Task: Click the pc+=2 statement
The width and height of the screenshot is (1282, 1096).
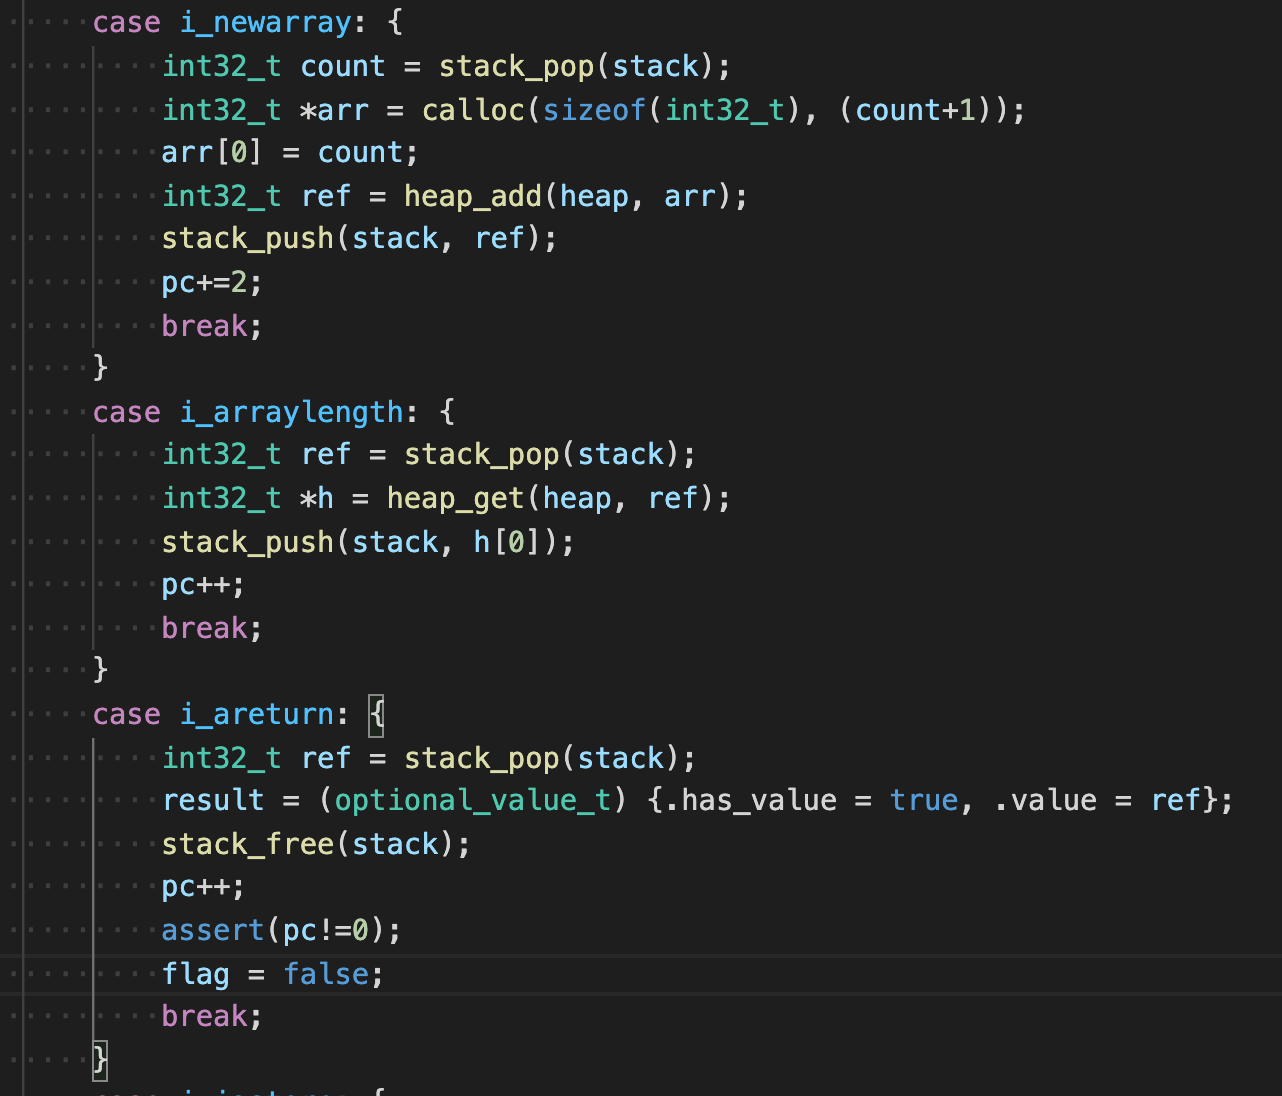Action: coord(211,282)
